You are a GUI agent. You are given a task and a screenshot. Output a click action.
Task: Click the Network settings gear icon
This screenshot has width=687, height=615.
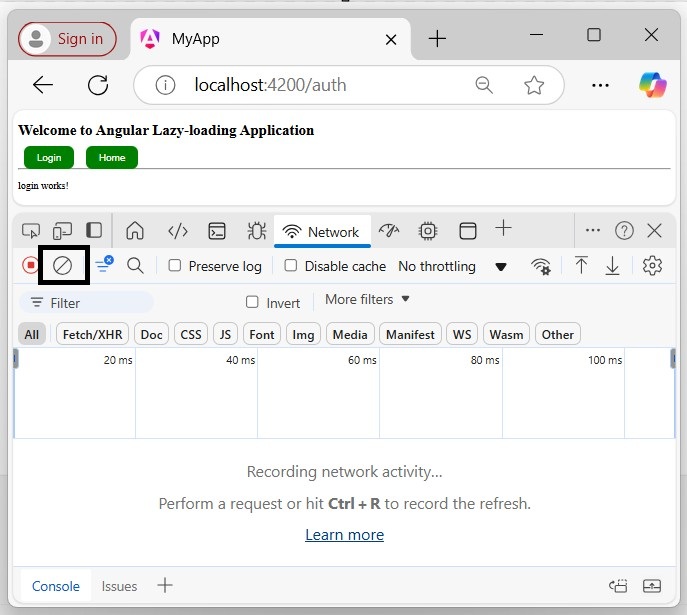click(653, 266)
